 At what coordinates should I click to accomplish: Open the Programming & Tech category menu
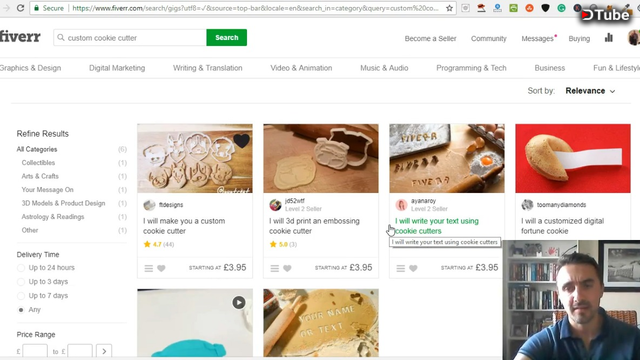click(x=471, y=68)
